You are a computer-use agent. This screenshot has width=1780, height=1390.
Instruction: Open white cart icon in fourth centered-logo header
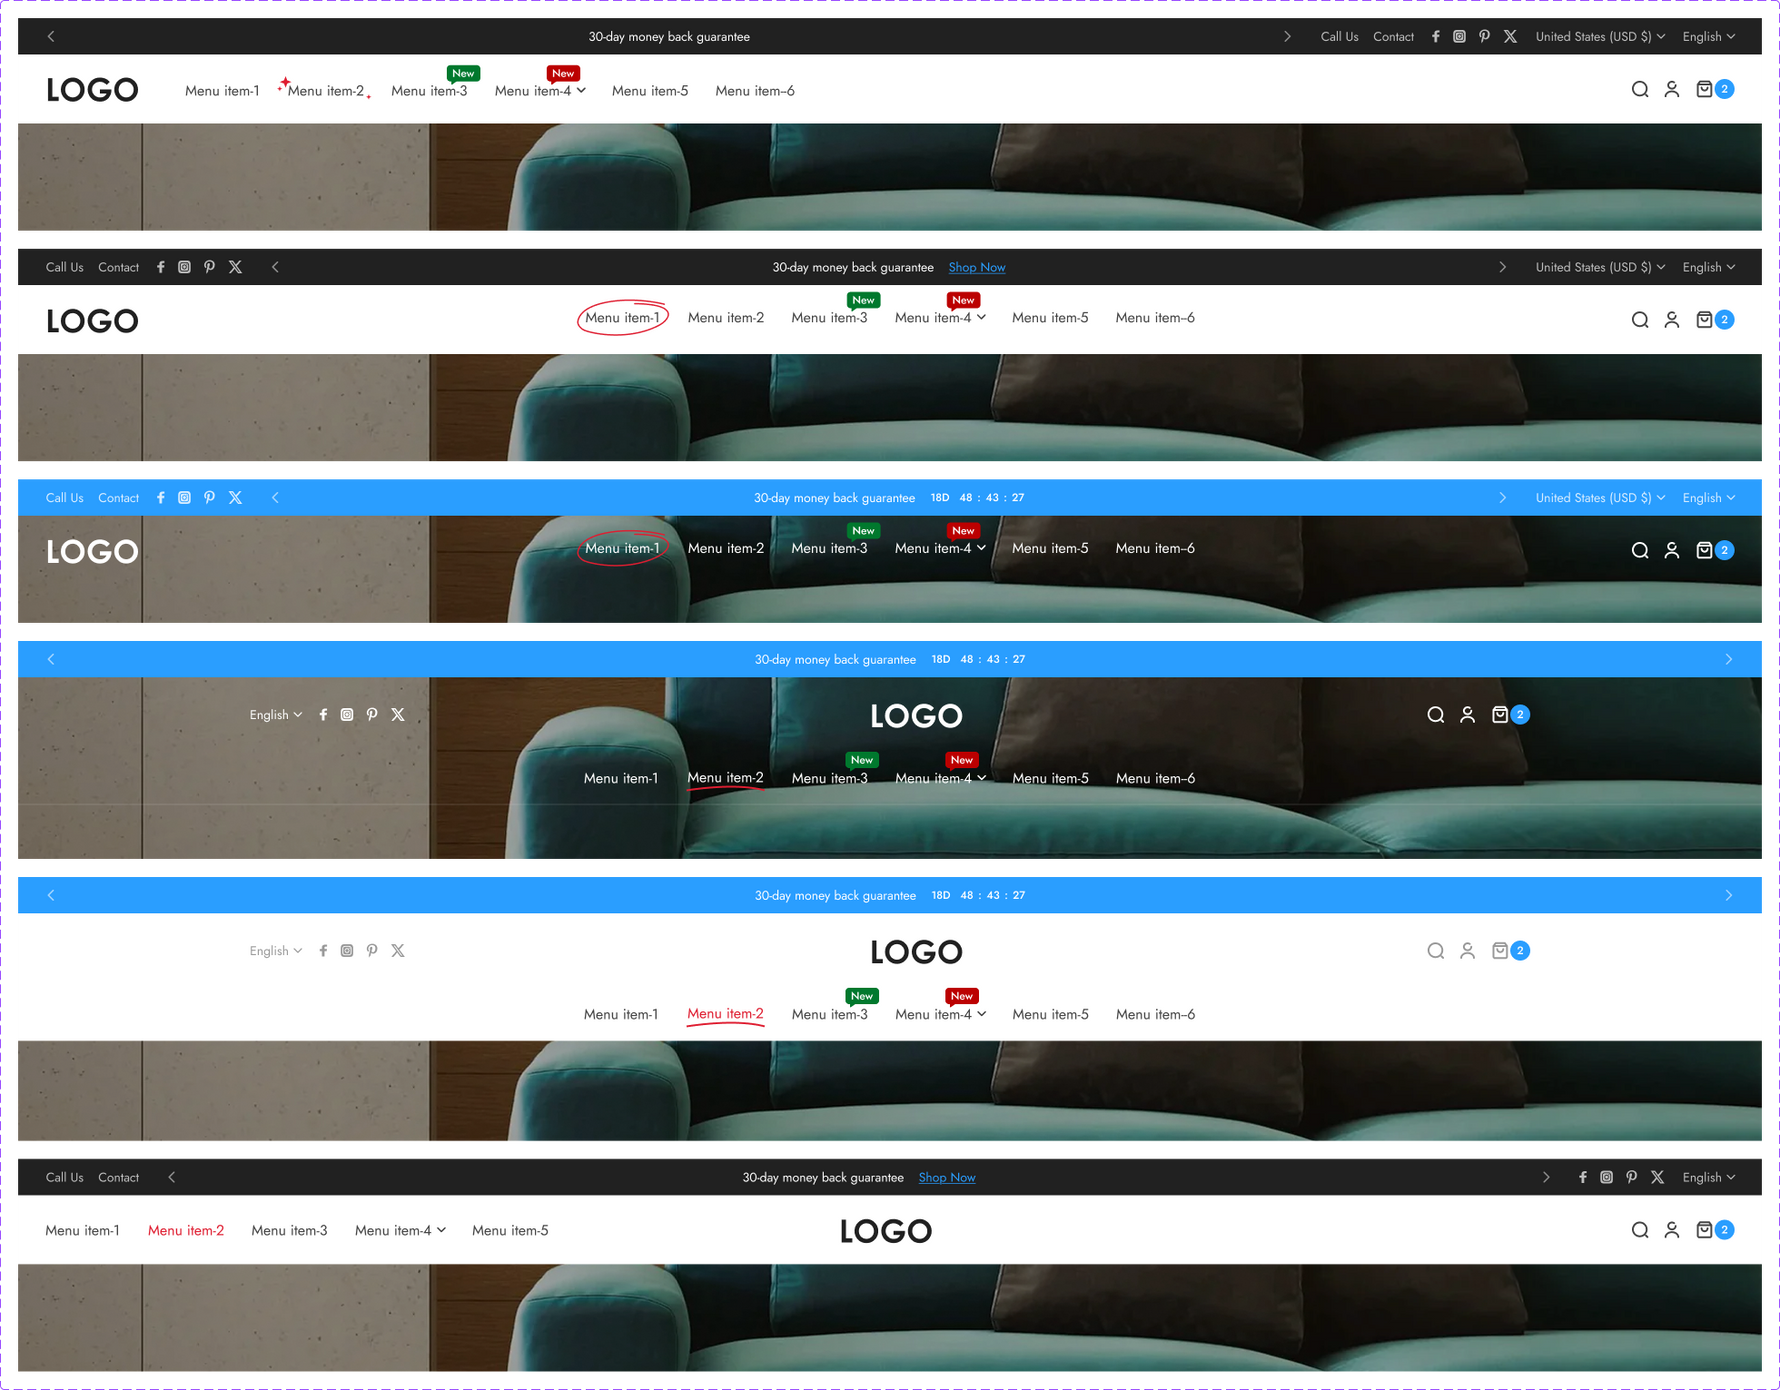click(x=1500, y=715)
